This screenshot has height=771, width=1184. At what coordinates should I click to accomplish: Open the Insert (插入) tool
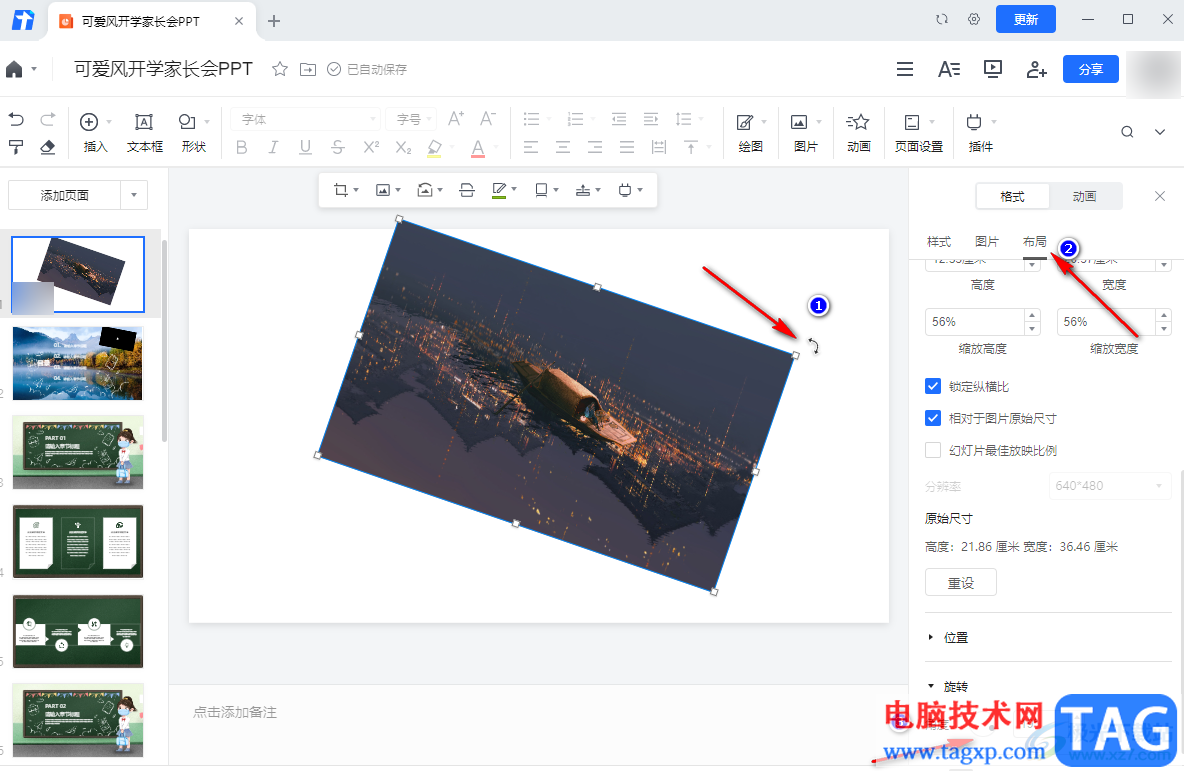pos(95,132)
